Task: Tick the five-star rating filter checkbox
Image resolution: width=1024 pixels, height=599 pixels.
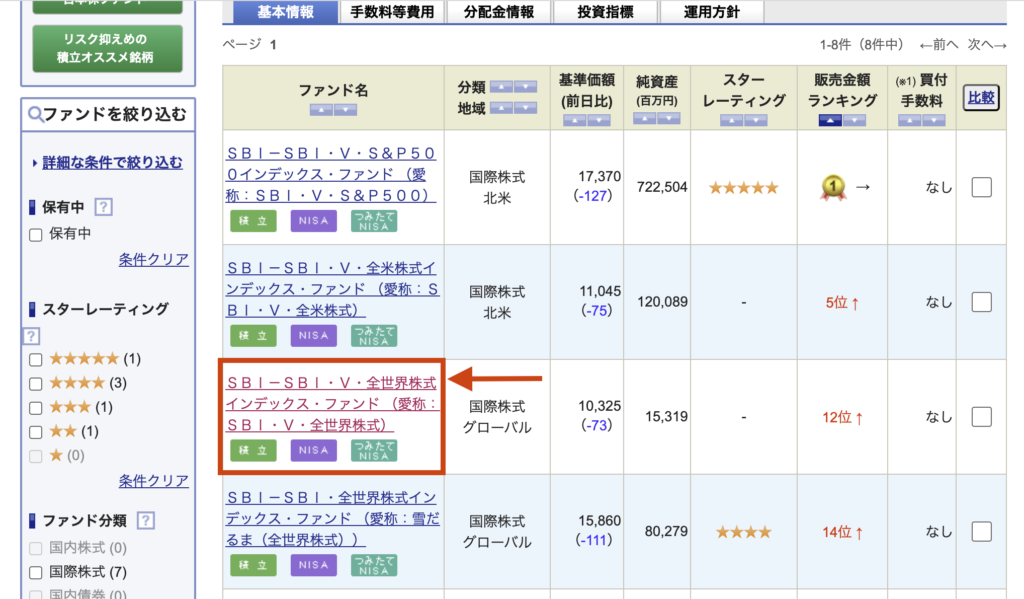Action: click(x=36, y=359)
